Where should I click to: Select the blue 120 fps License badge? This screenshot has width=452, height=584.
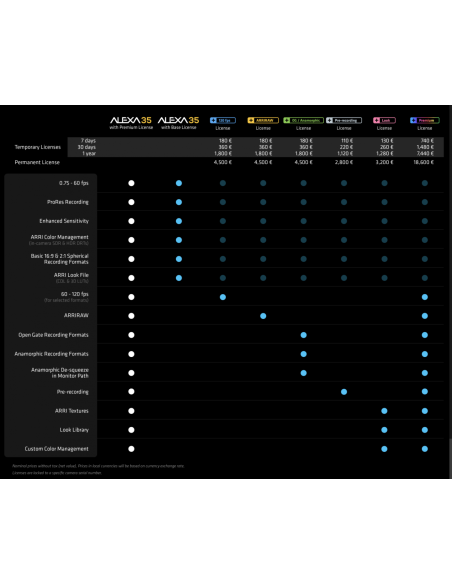[223, 120]
